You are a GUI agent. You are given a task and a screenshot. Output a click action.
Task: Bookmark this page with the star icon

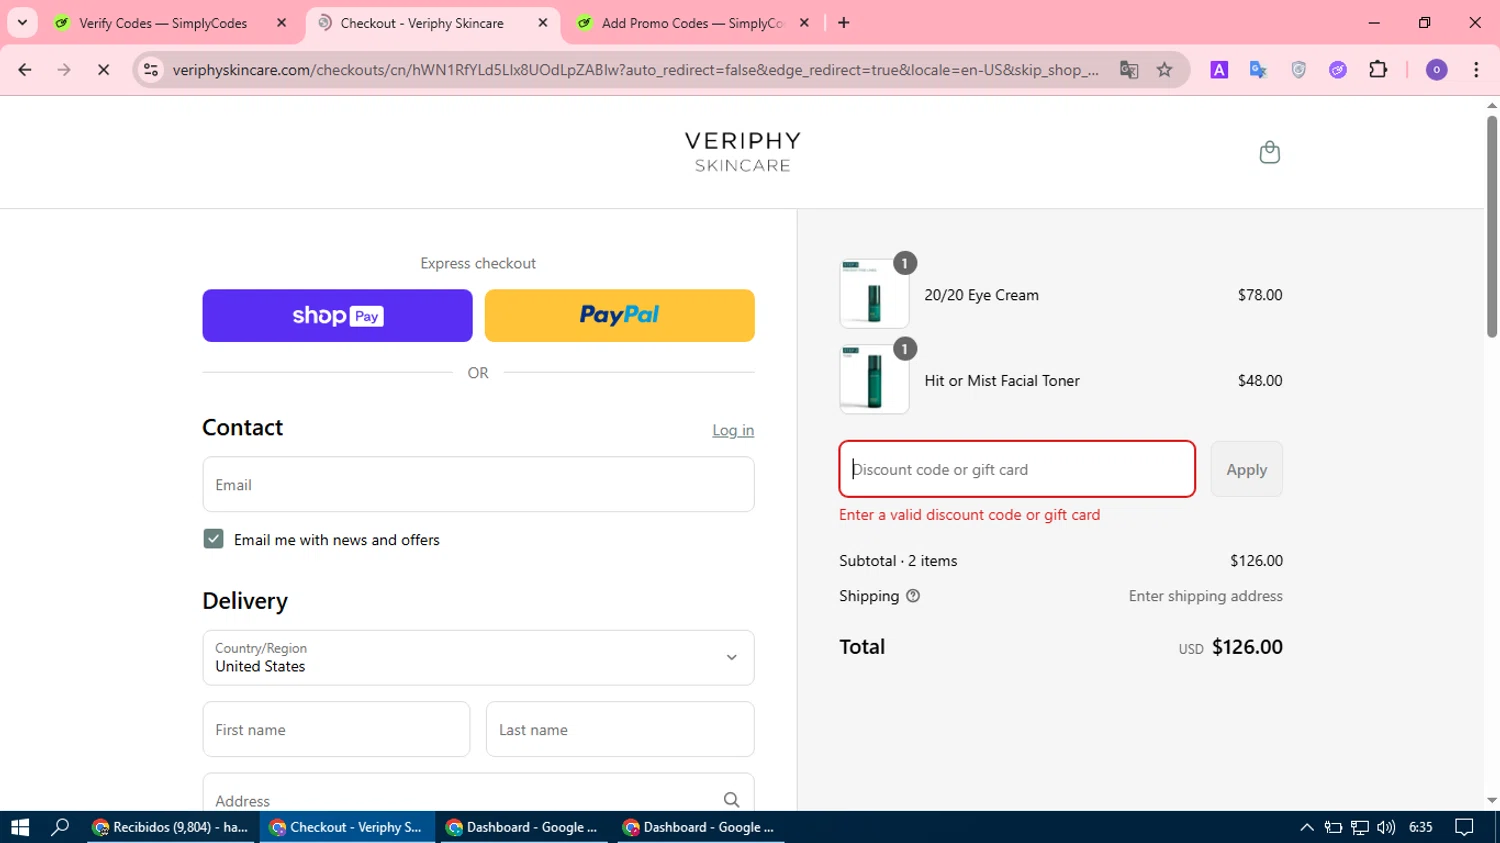(x=1164, y=70)
